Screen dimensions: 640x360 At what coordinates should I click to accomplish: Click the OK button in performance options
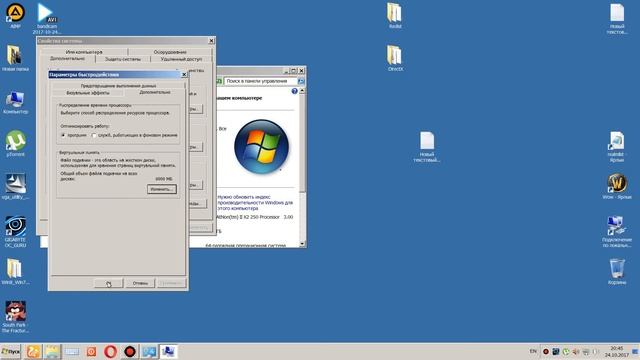109,283
